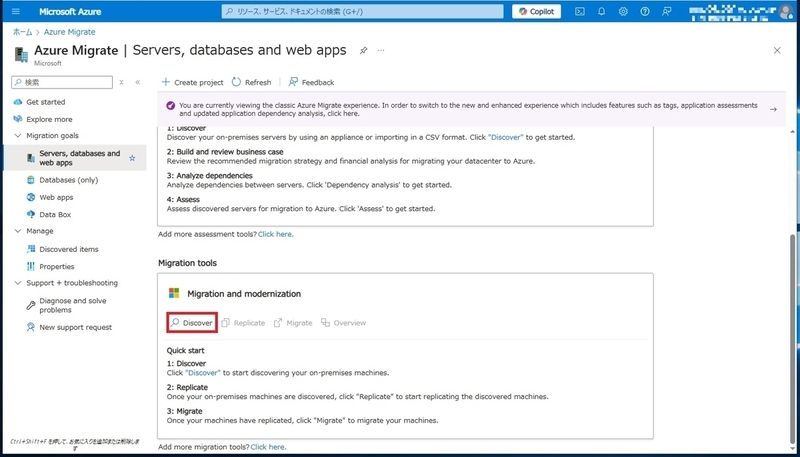Go to the Azure Migrate breadcrumb
The width and height of the screenshot is (800, 457).
tap(69, 32)
